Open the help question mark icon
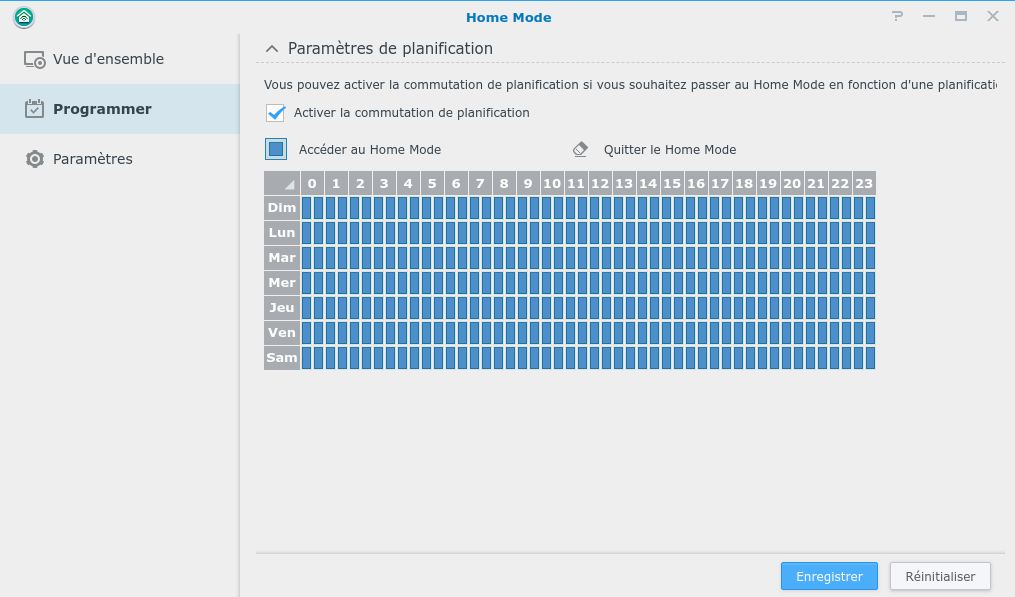This screenshot has height=597, width=1015. point(897,17)
